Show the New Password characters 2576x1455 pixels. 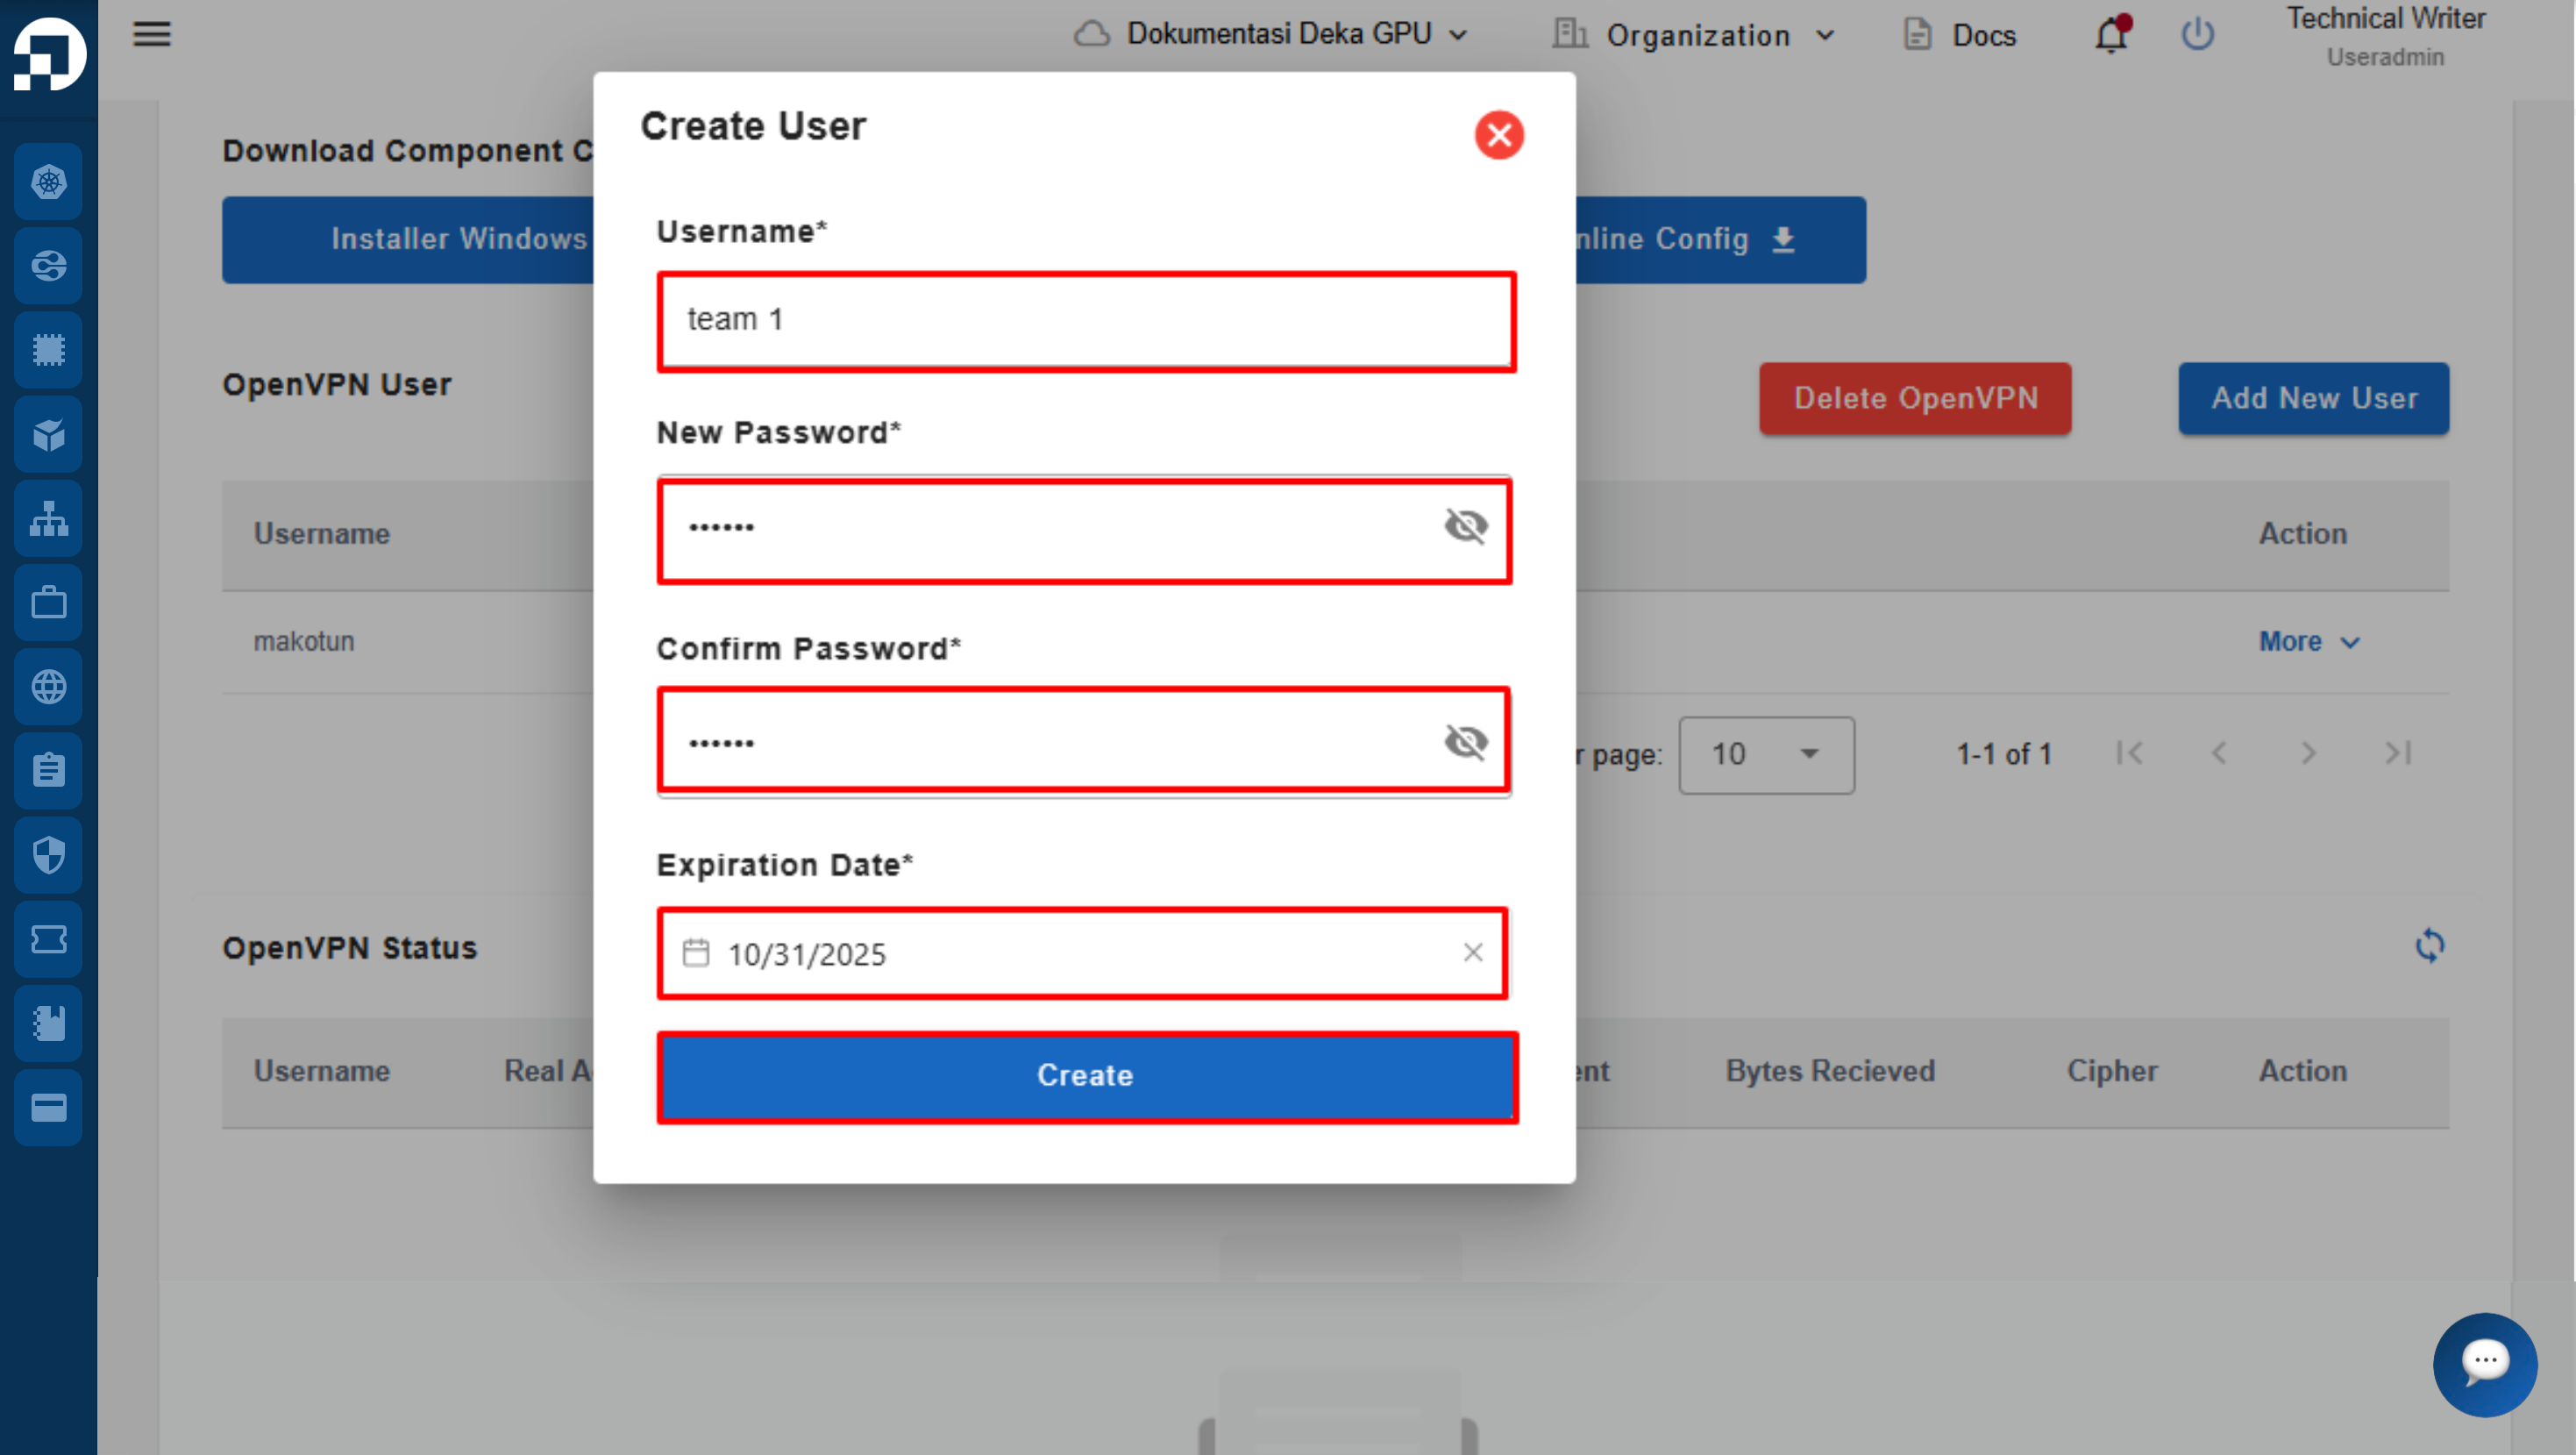point(1465,526)
